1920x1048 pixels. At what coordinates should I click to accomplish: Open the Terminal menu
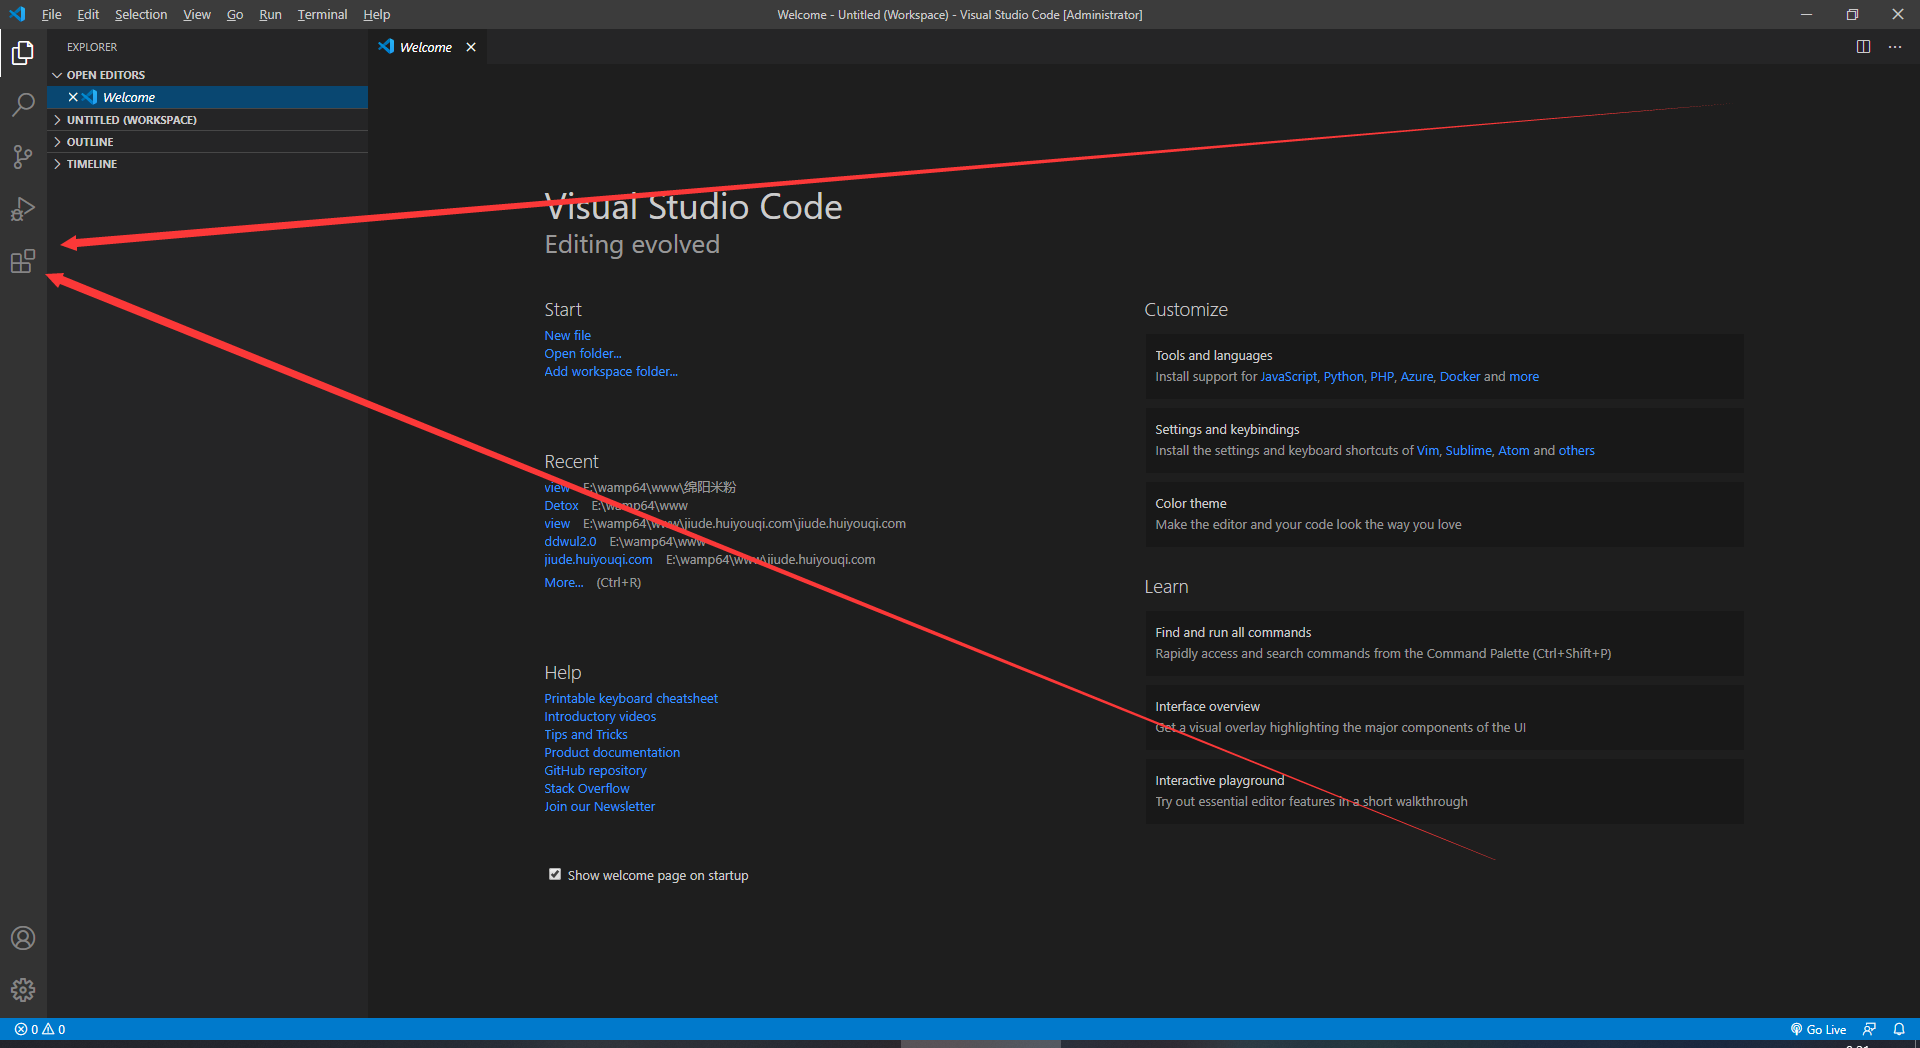click(x=322, y=14)
